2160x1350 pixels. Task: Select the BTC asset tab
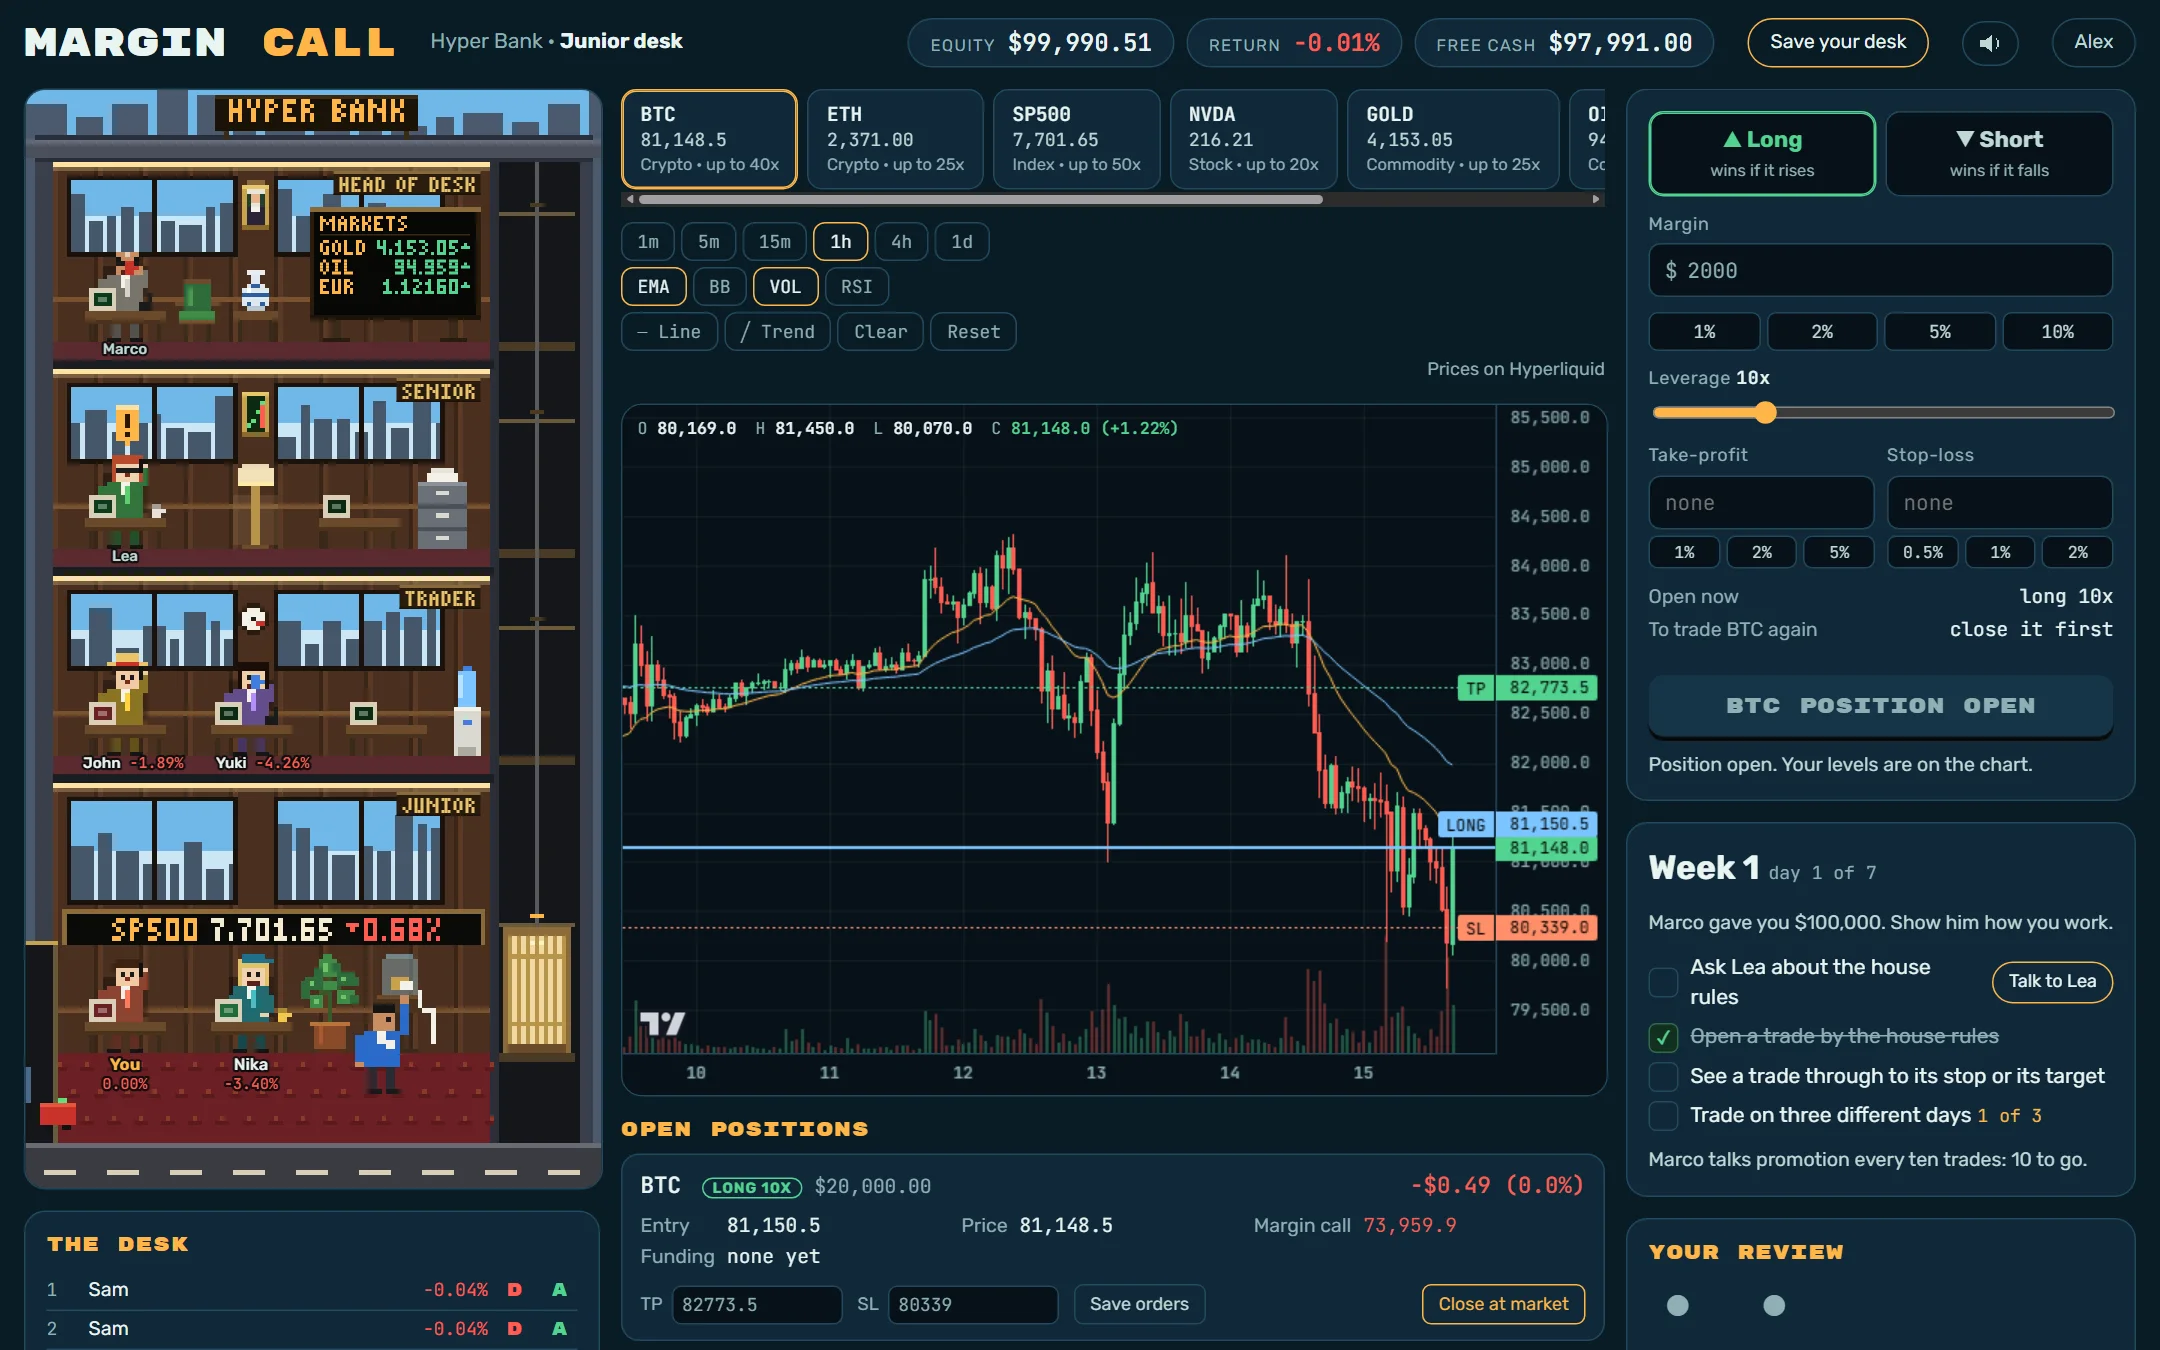[x=709, y=139]
